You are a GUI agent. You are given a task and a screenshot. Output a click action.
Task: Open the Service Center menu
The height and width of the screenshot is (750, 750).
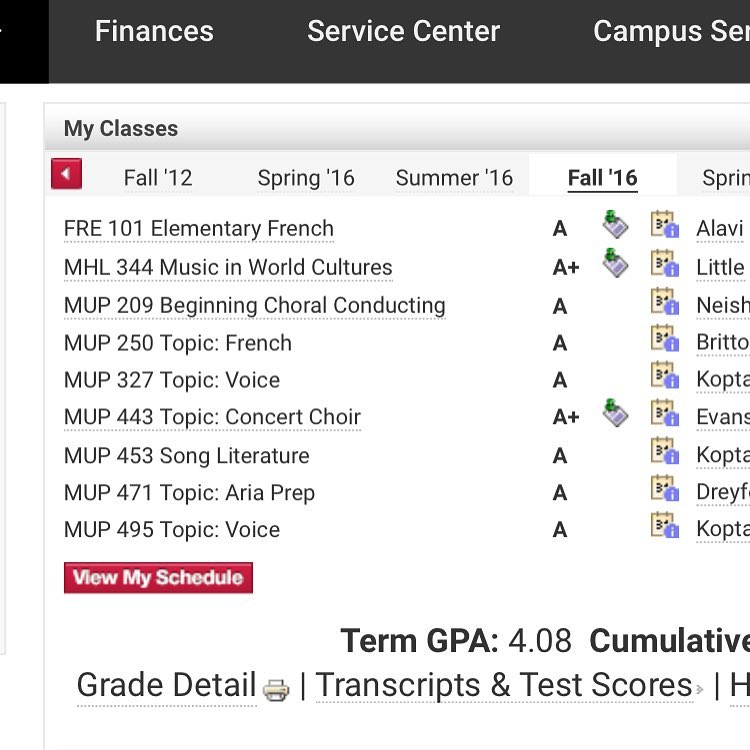pos(403,31)
